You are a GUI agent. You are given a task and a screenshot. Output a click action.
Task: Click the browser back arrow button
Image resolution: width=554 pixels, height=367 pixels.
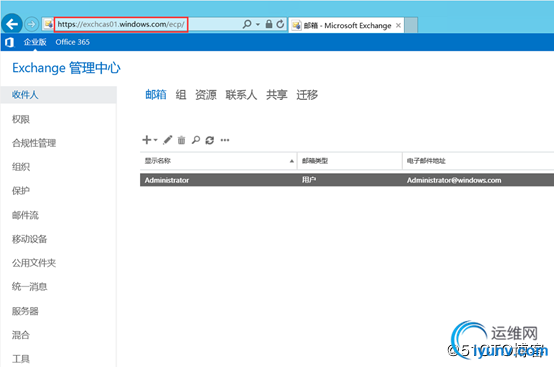pos(12,24)
